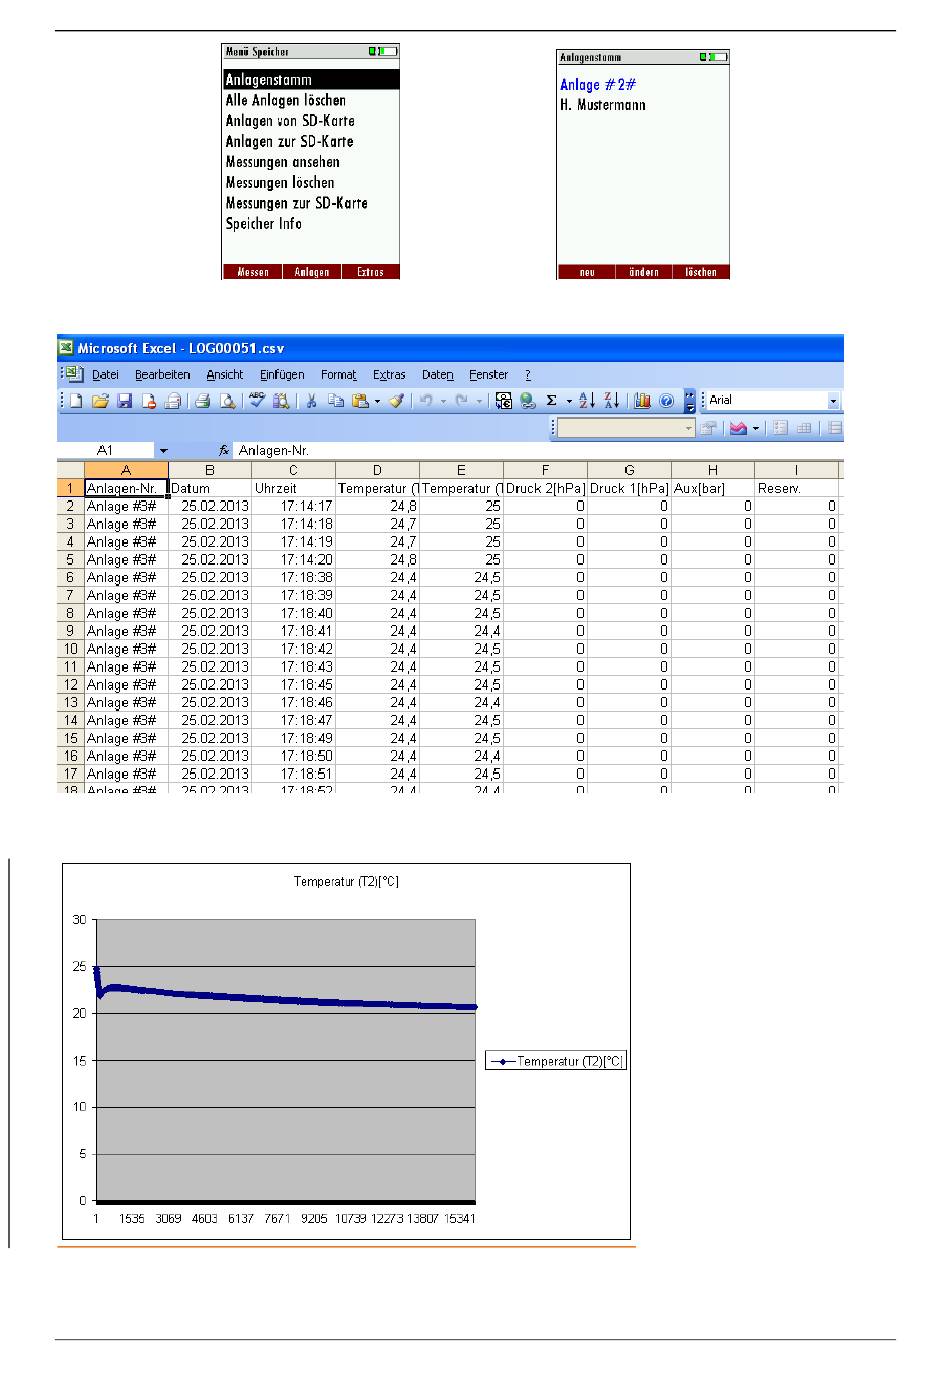Click the Print Preview icon

click(x=227, y=401)
